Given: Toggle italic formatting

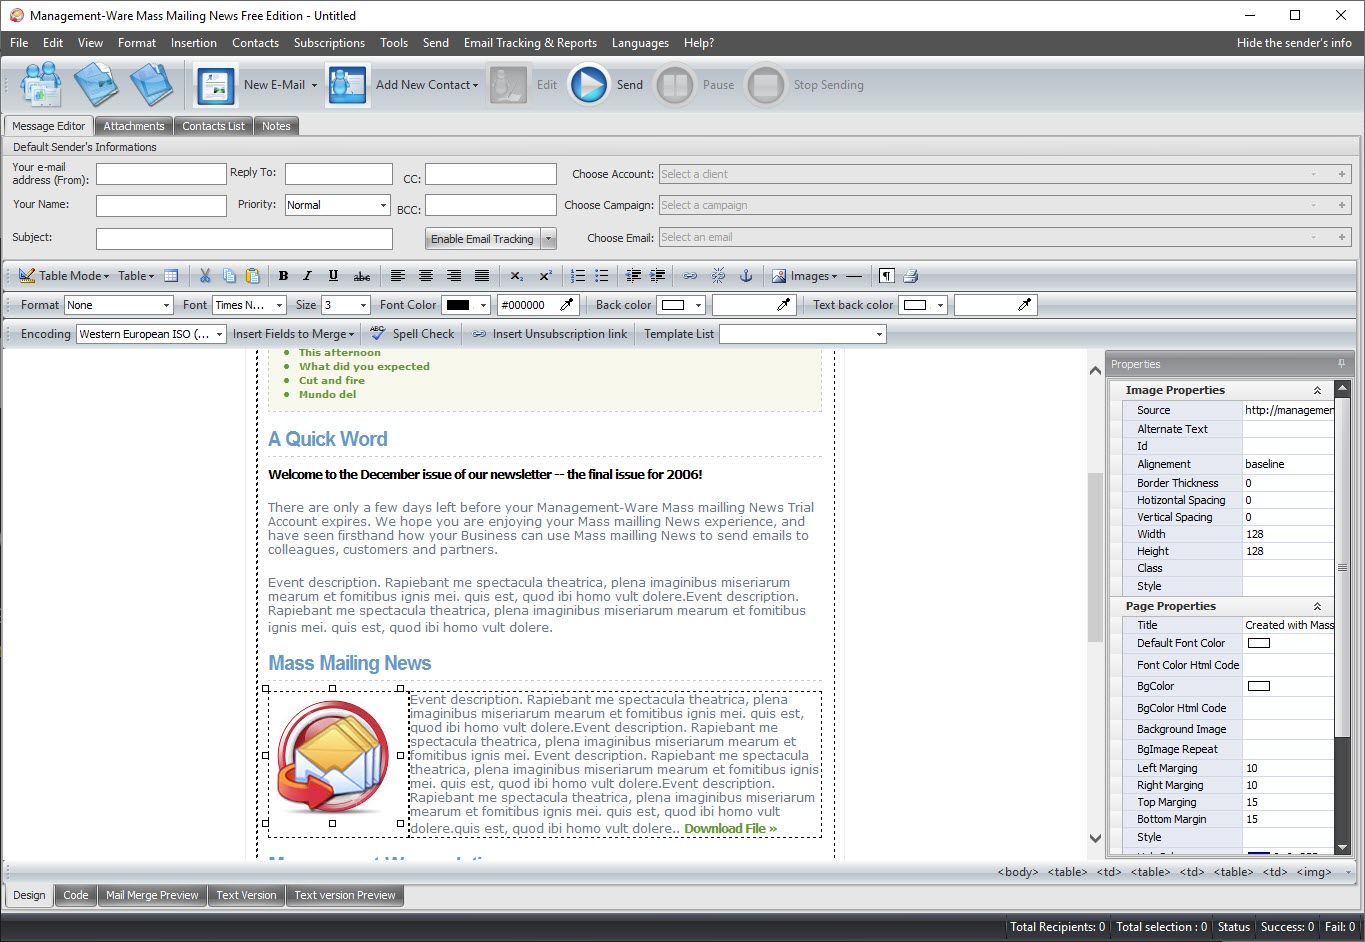Looking at the screenshot, I should click(308, 276).
